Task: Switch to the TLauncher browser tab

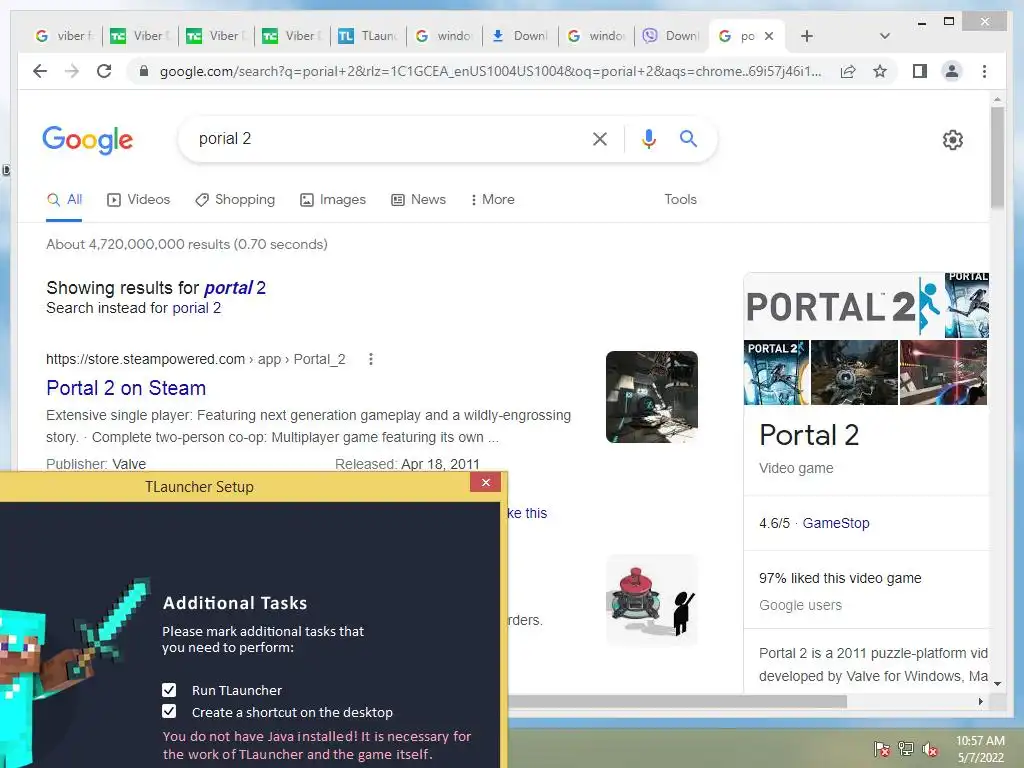Action: tap(368, 36)
